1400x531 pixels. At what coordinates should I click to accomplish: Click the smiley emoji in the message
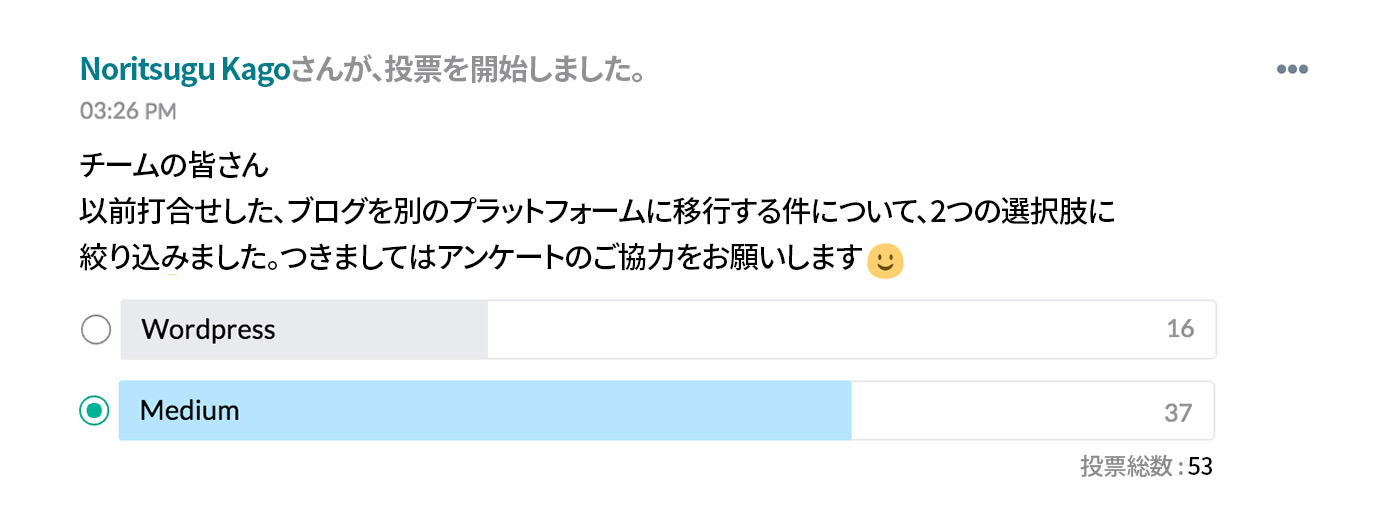pos(884,262)
